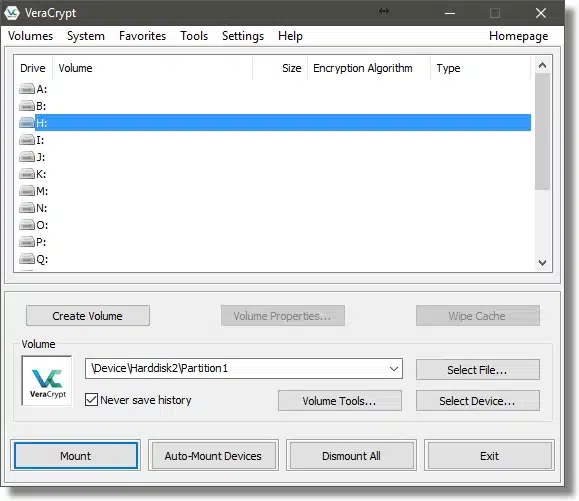Click the drive icon for P:
The image size is (579, 501).
(x=27, y=242)
